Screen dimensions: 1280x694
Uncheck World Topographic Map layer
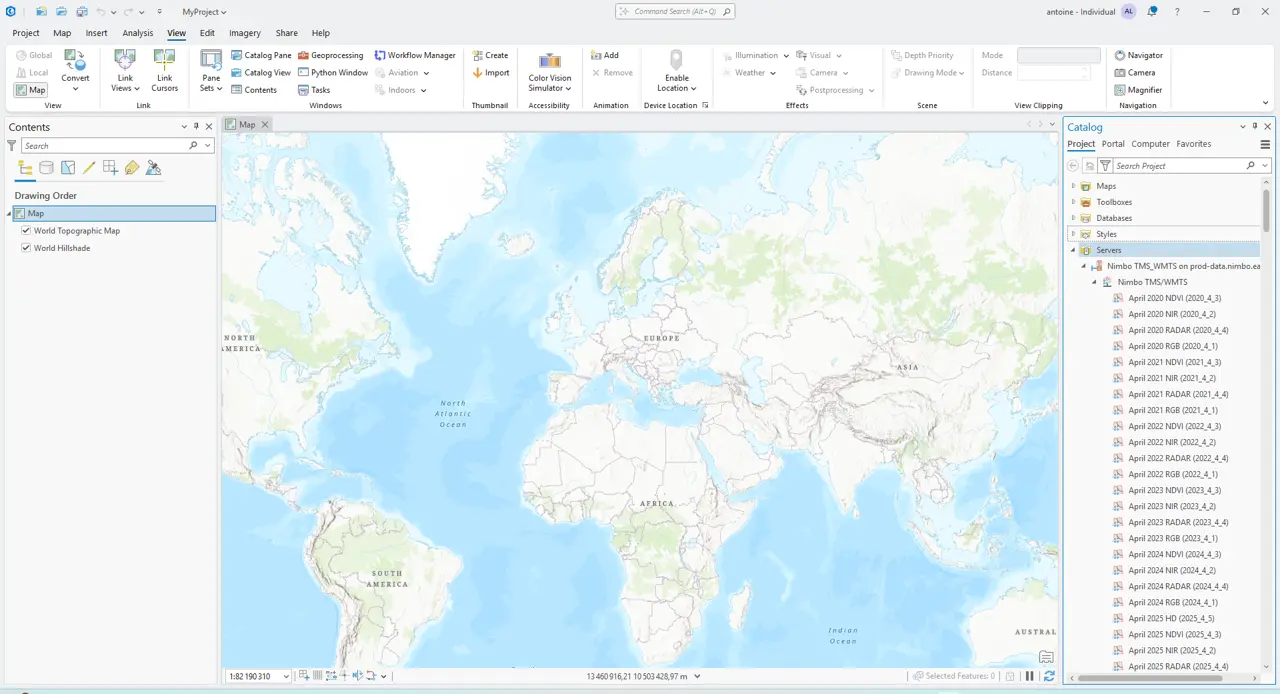(x=26, y=231)
